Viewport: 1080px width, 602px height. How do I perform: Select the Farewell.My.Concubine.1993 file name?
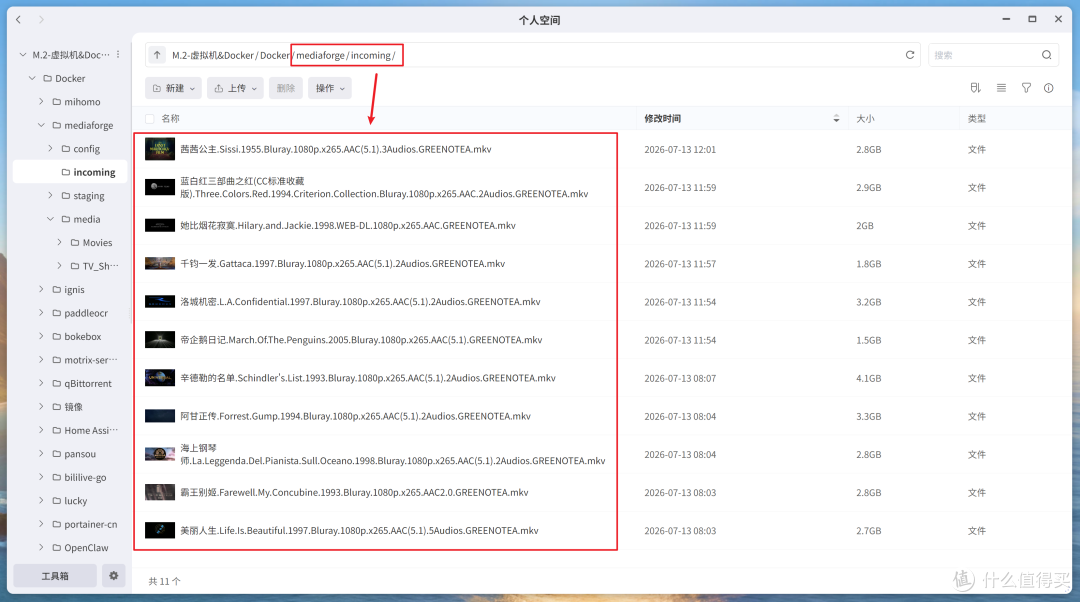click(354, 492)
